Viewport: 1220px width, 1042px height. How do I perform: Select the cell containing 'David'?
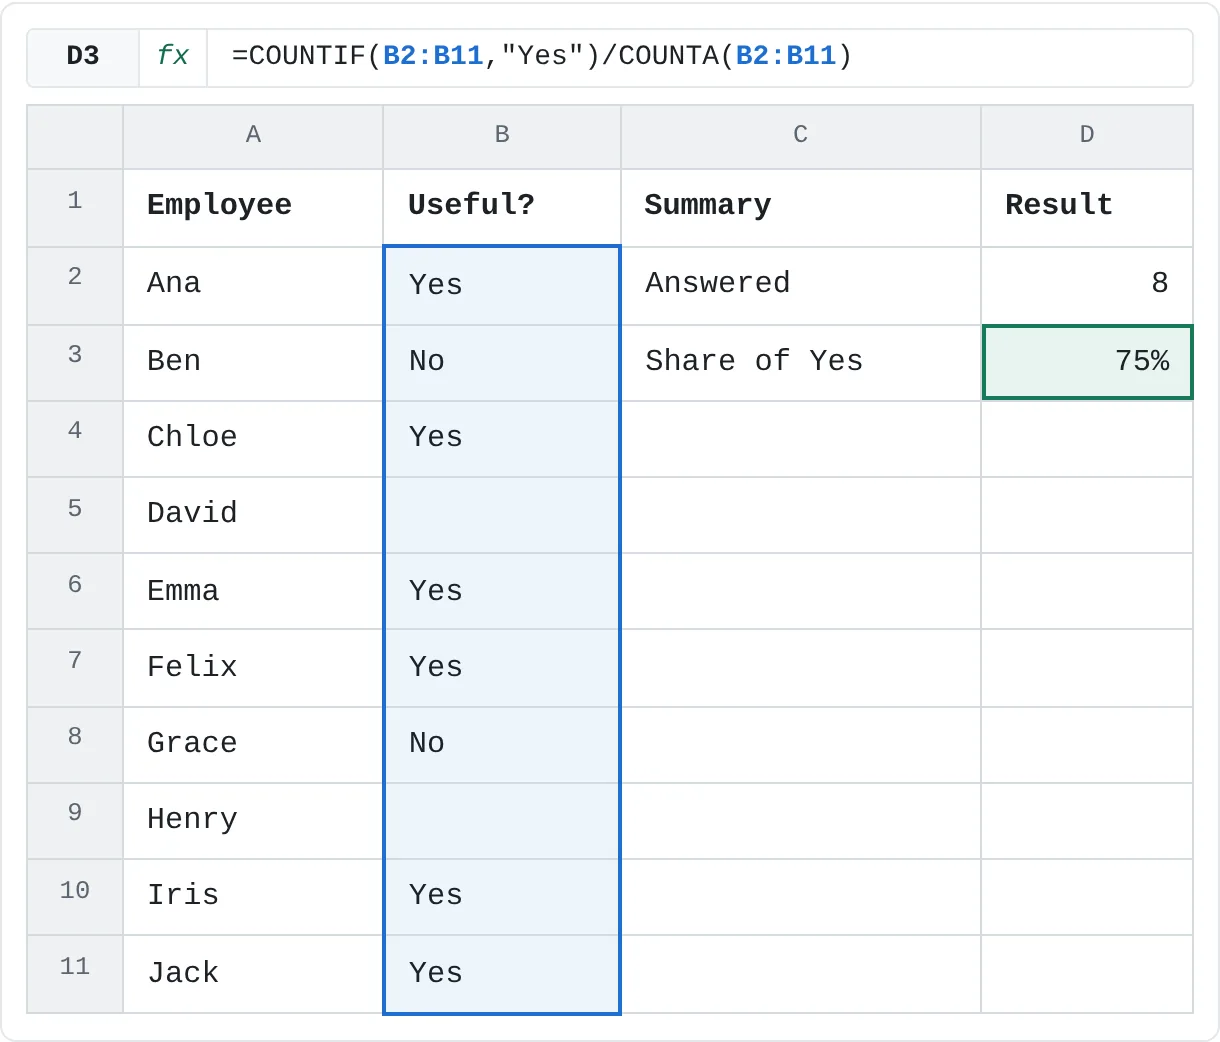(253, 515)
